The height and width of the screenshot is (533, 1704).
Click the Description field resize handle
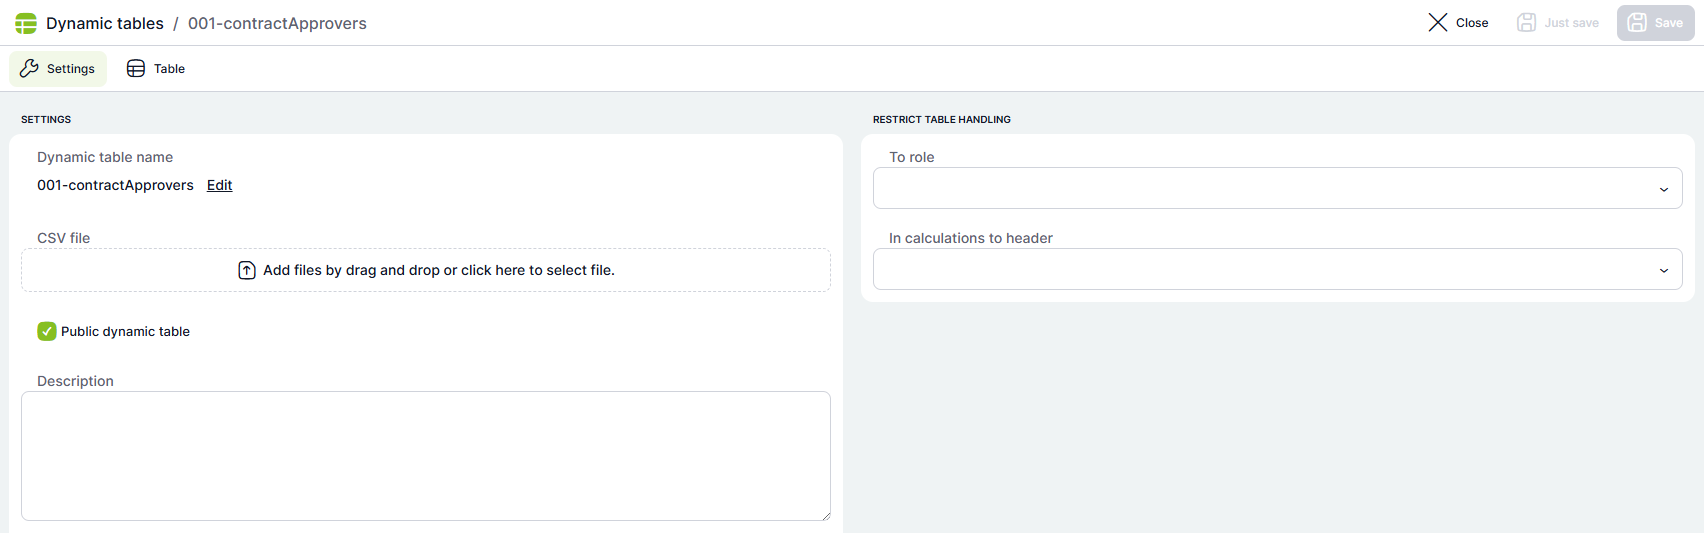pyautogui.click(x=826, y=516)
